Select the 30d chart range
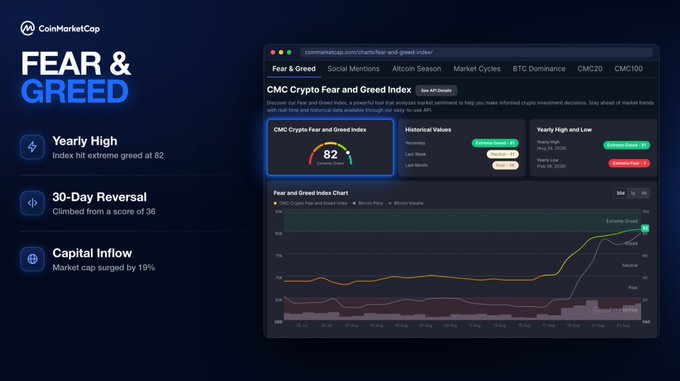This screenshot has height=381, width=680. (621, 193)
